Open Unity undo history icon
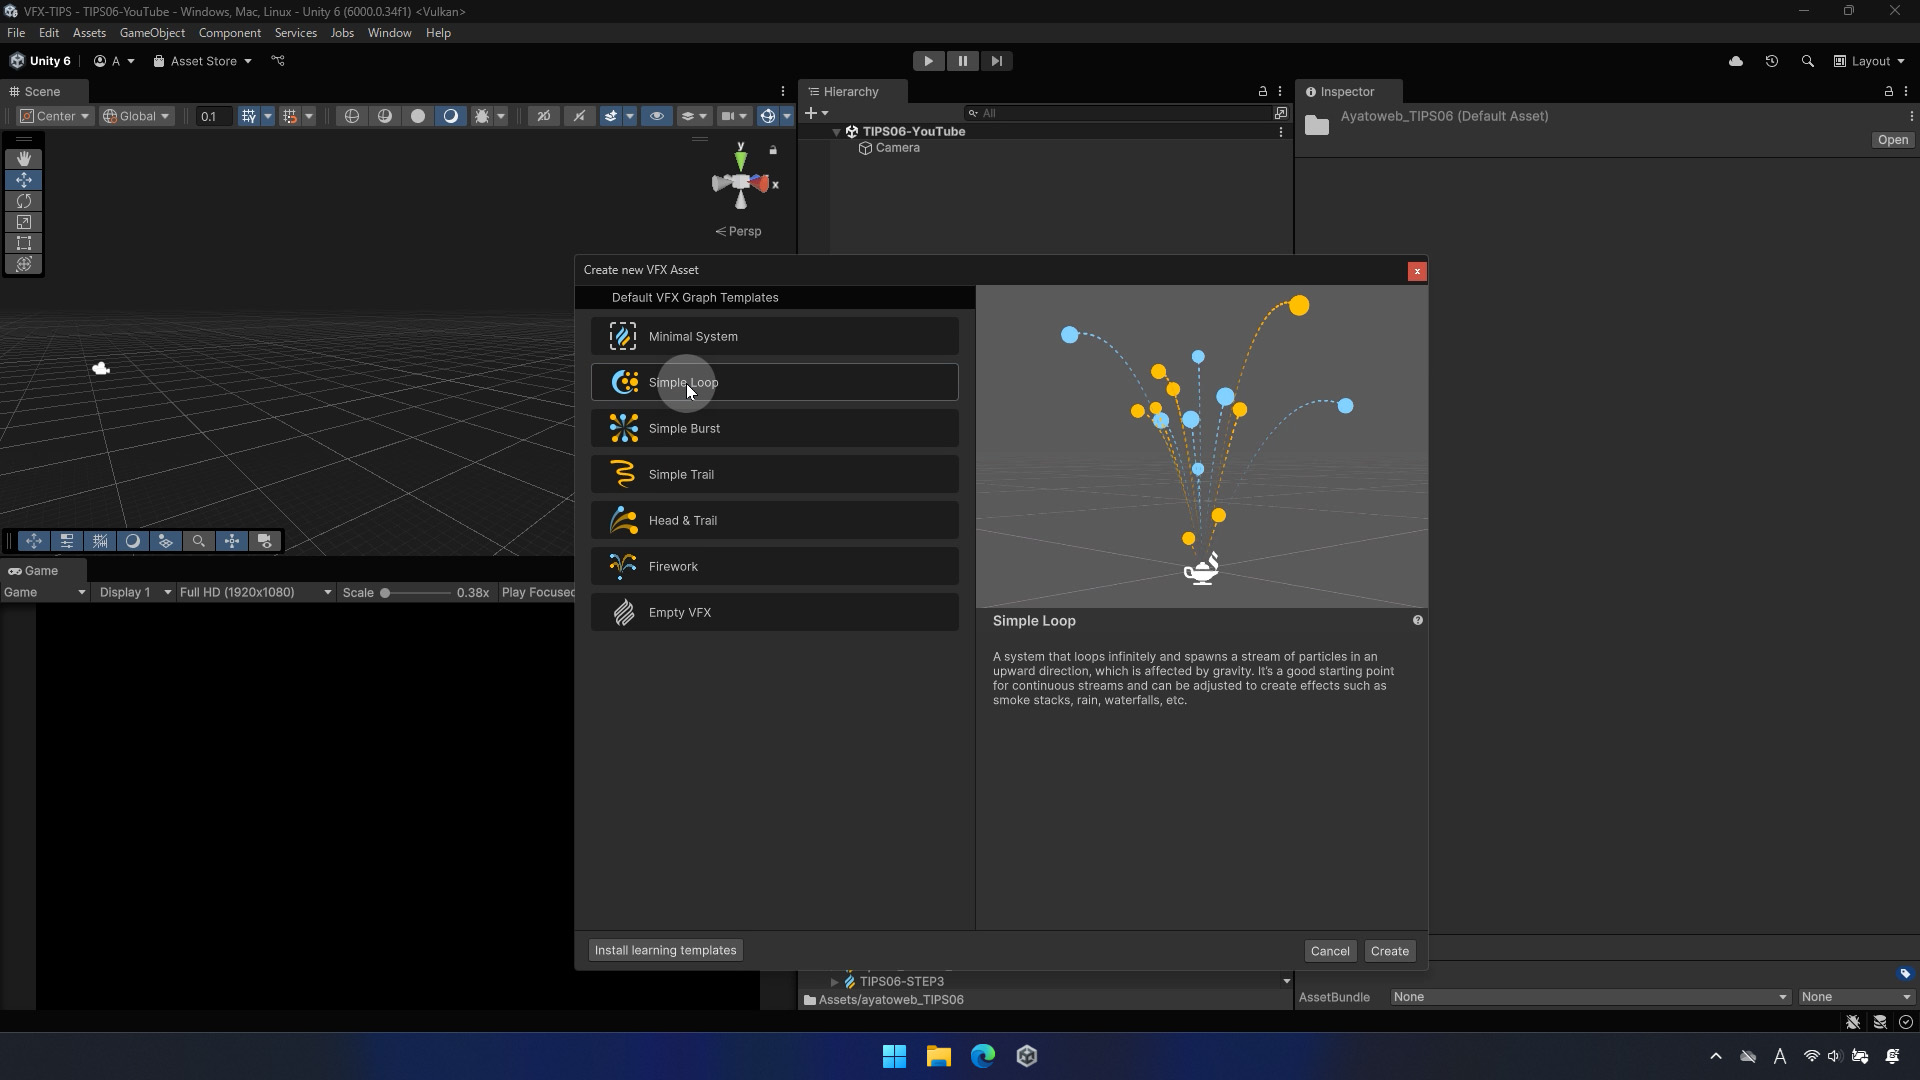The image size is (1920, 1080). point(1771,61)
